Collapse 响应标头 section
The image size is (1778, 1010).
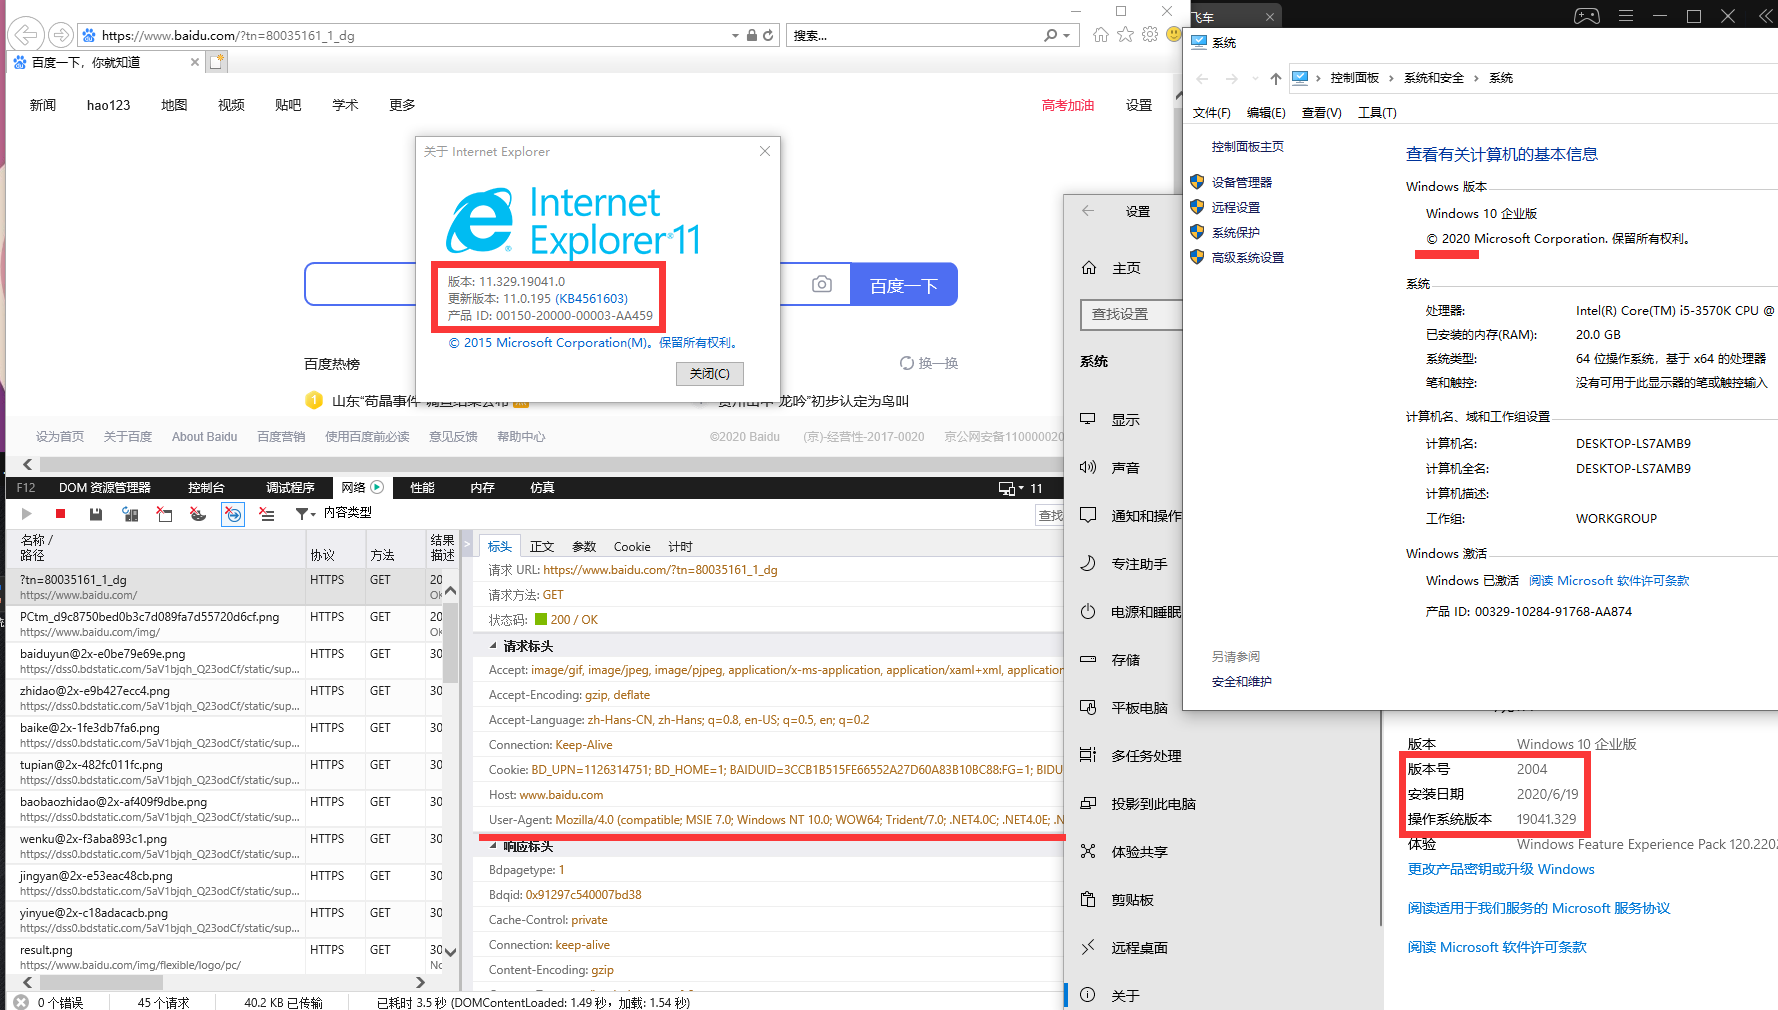pos(493,846)
